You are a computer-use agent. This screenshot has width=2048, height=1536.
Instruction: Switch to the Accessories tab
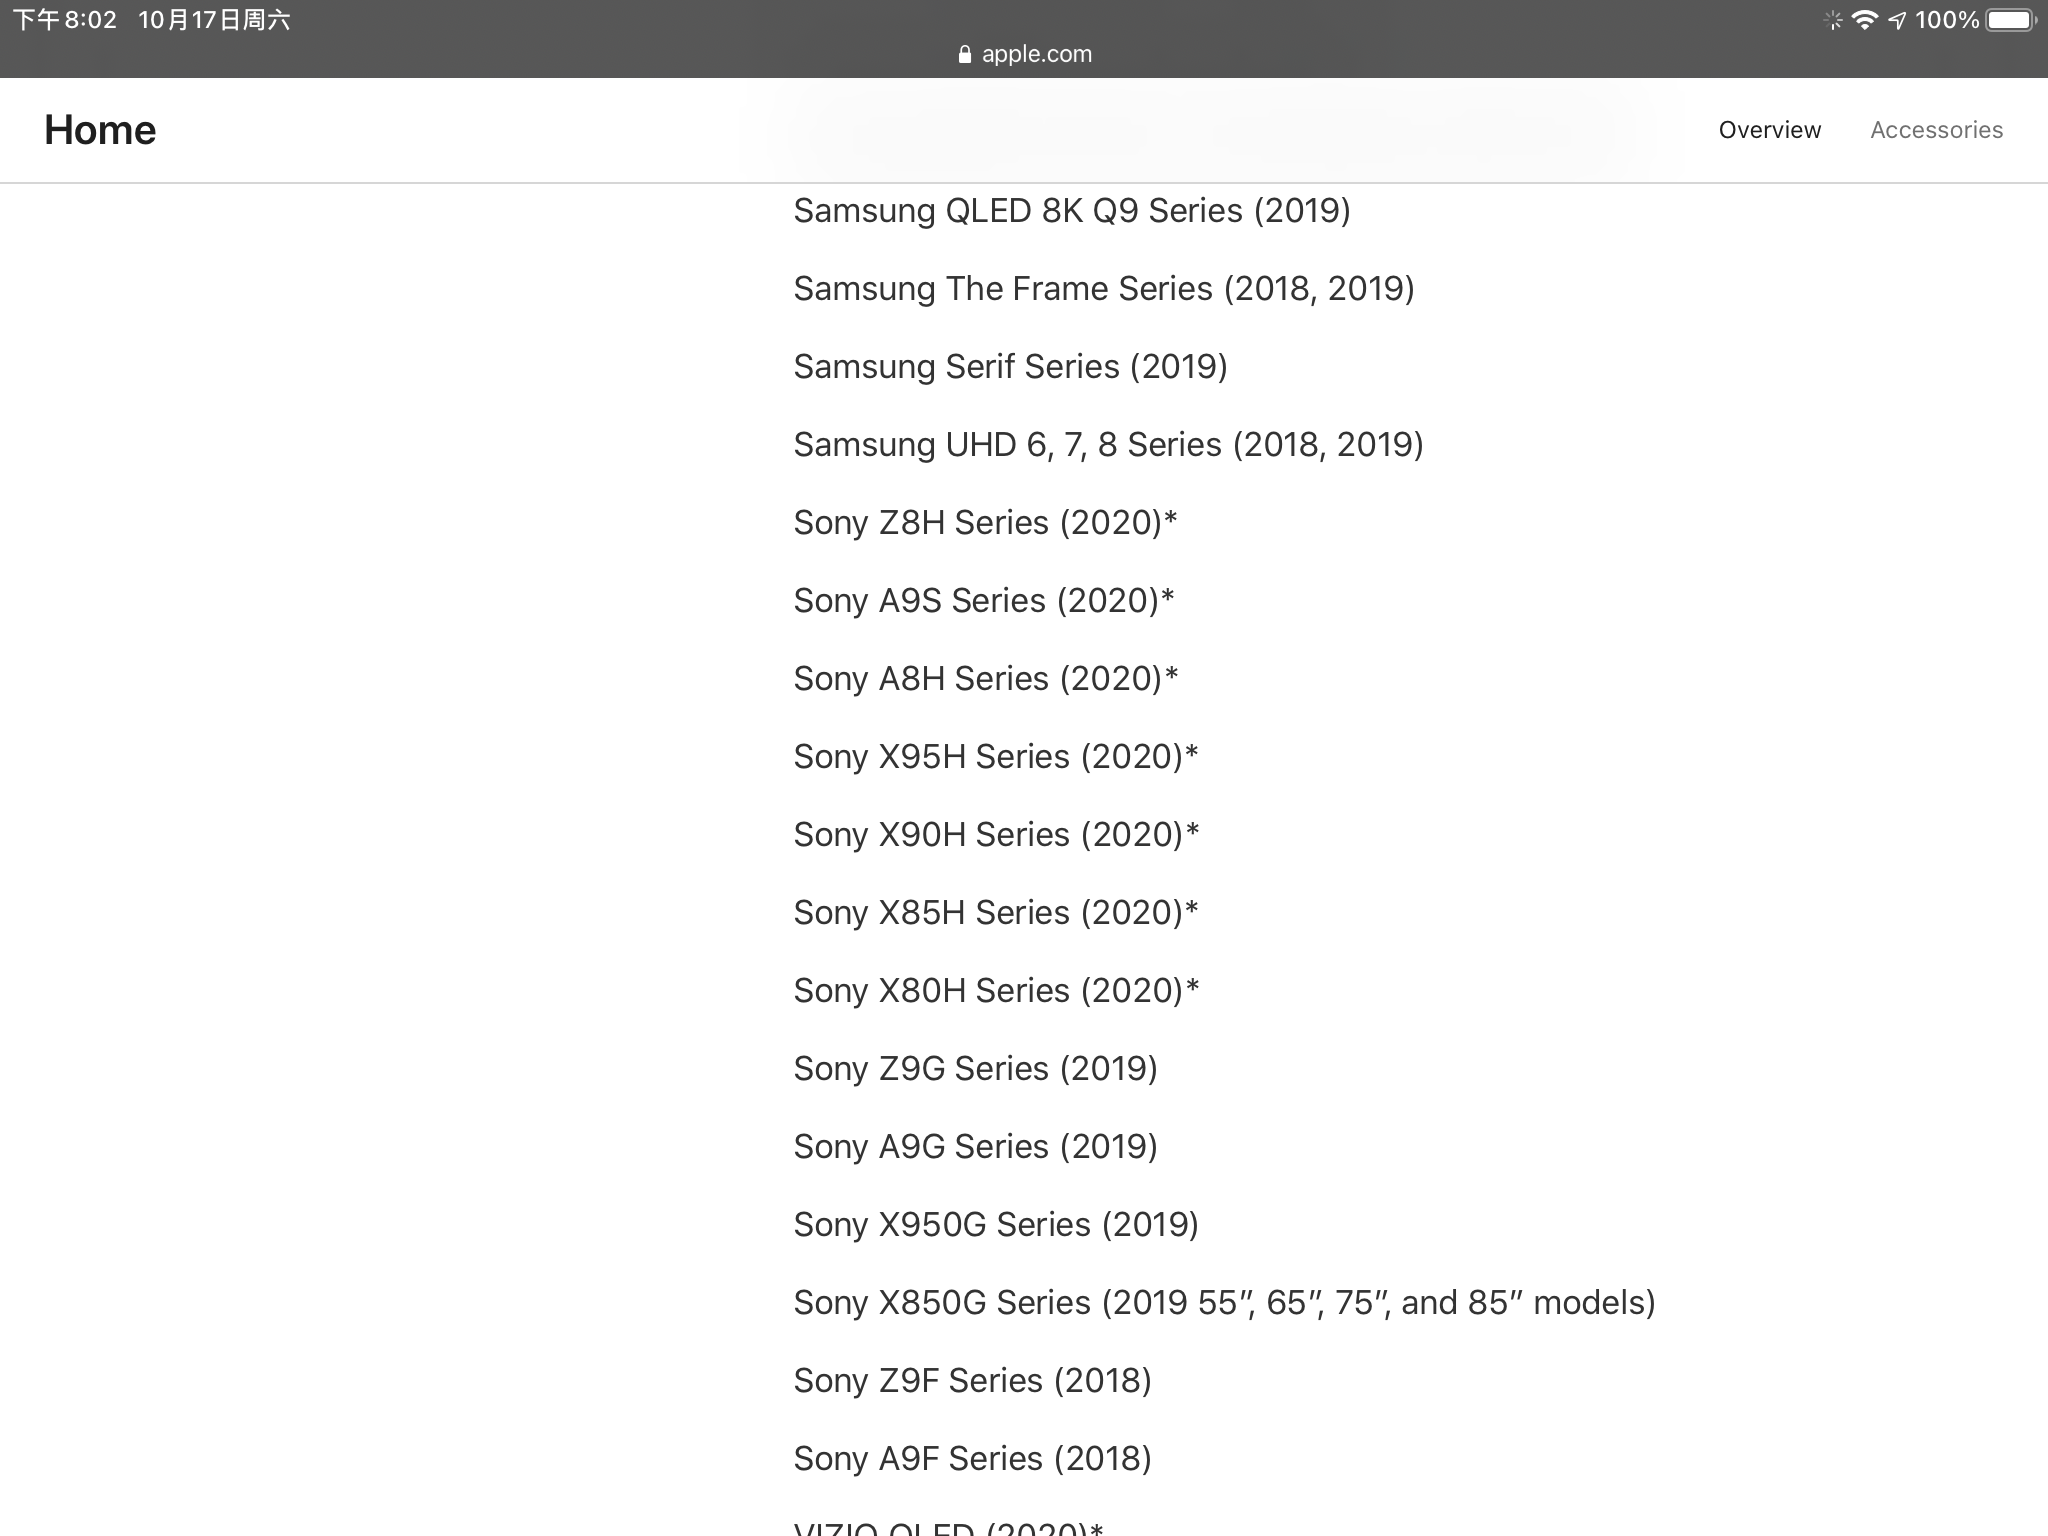tap(1936, 130)
